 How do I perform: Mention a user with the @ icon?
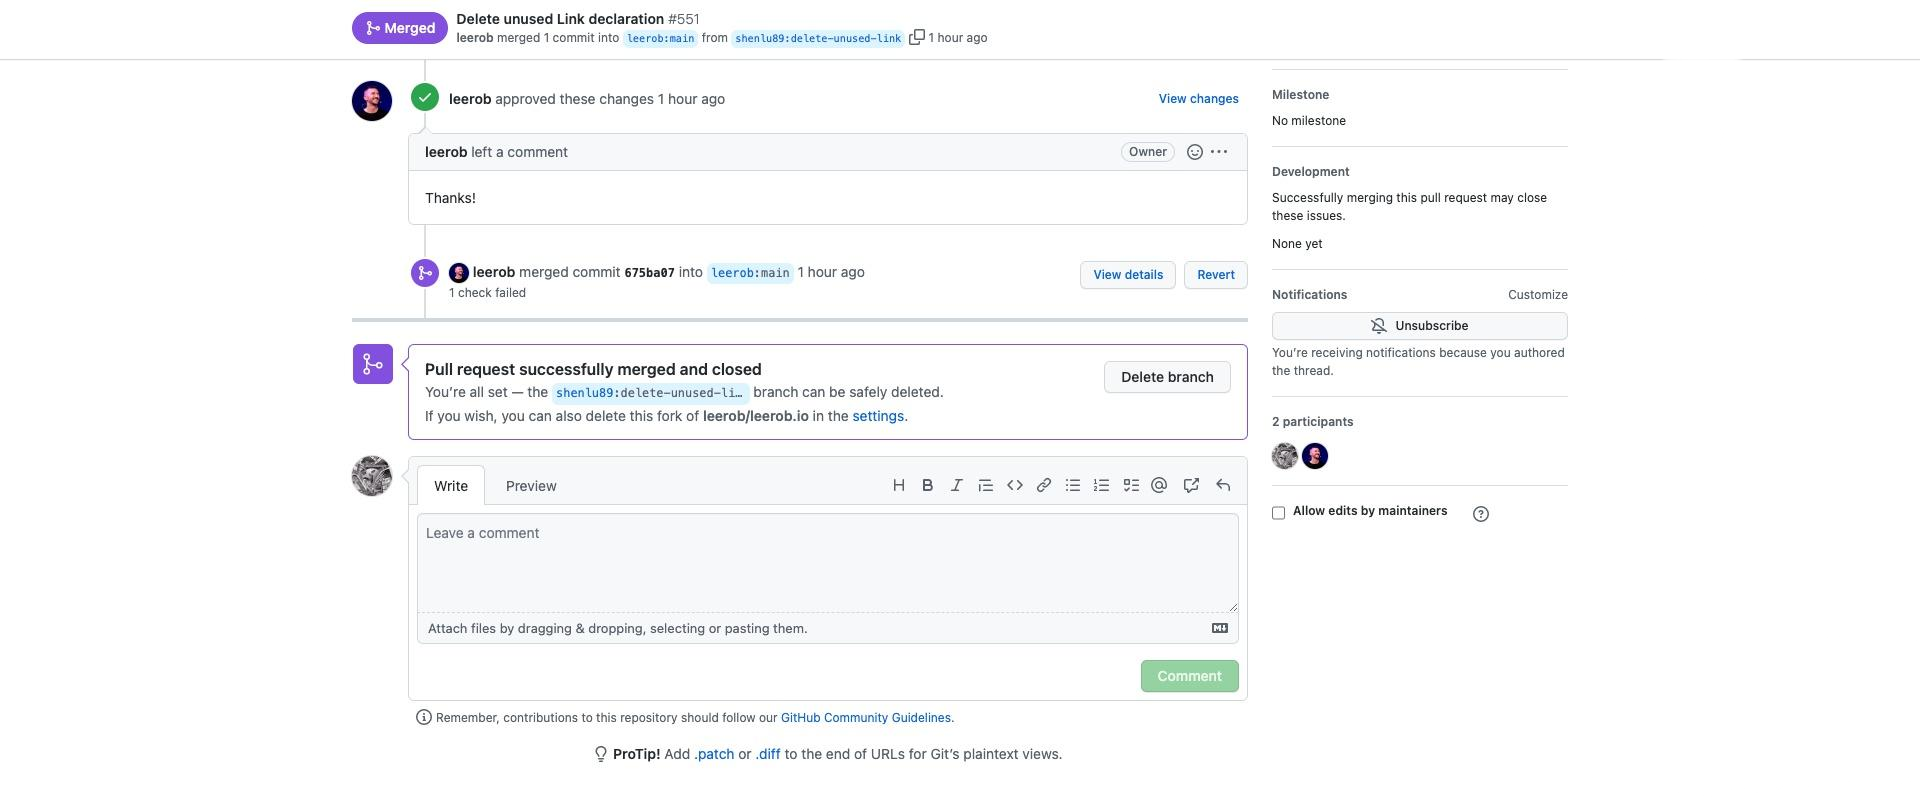[x=1159, y=486]
